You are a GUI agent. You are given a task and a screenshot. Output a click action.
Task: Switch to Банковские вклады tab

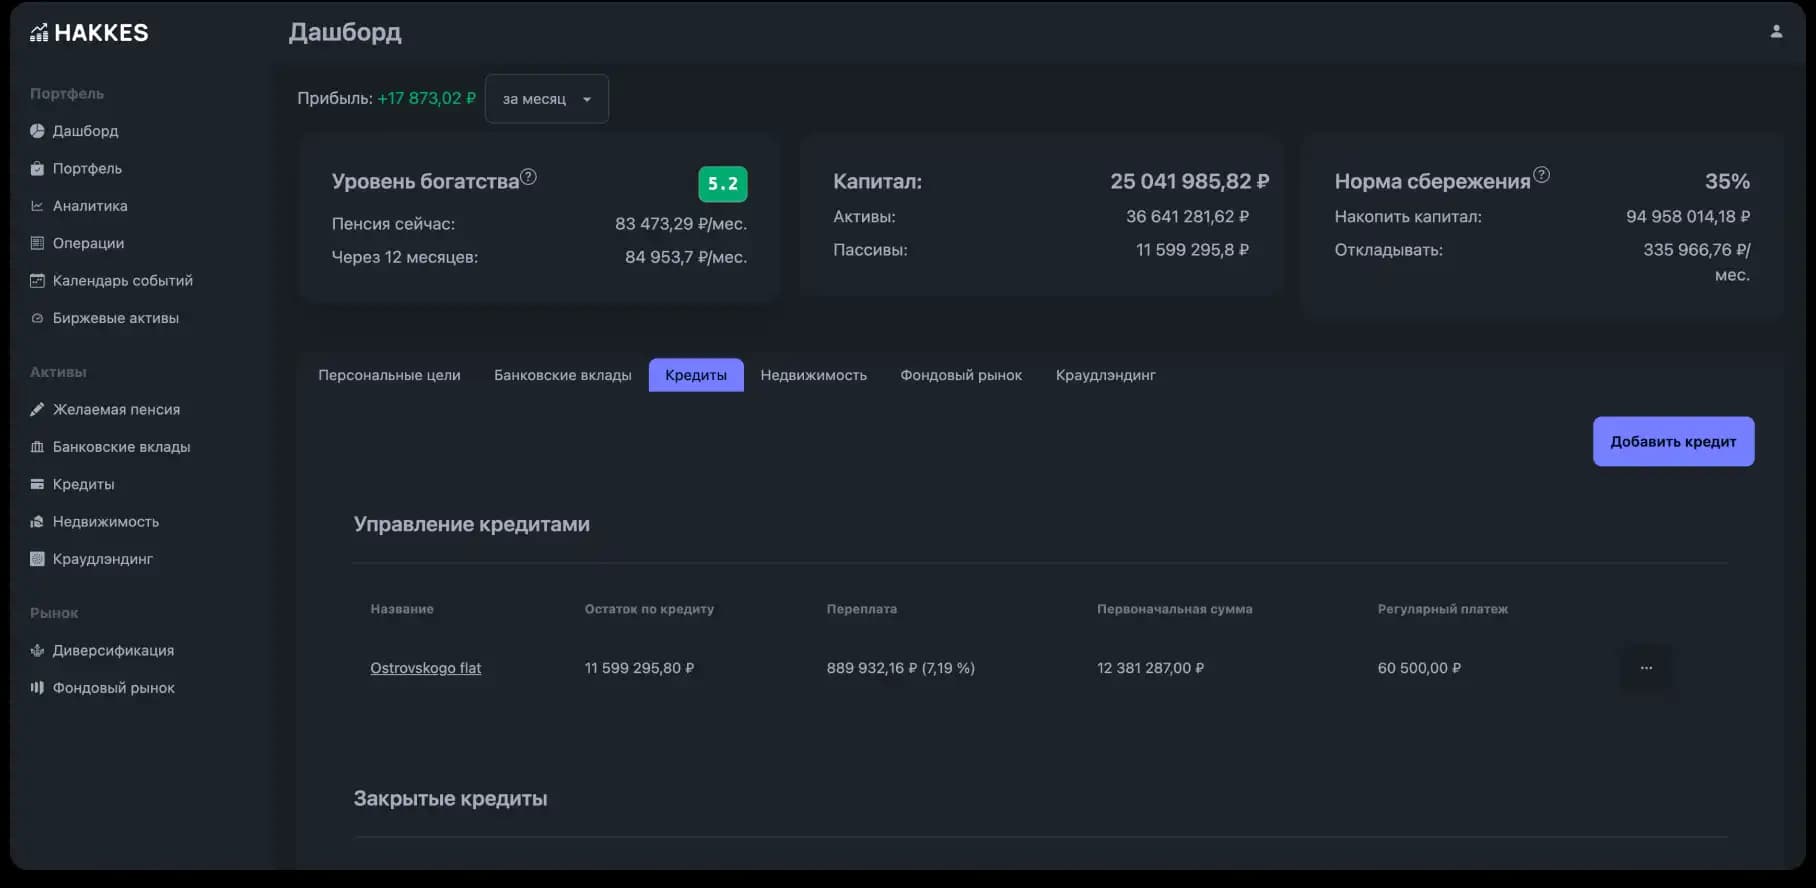(x=563, y=375)
